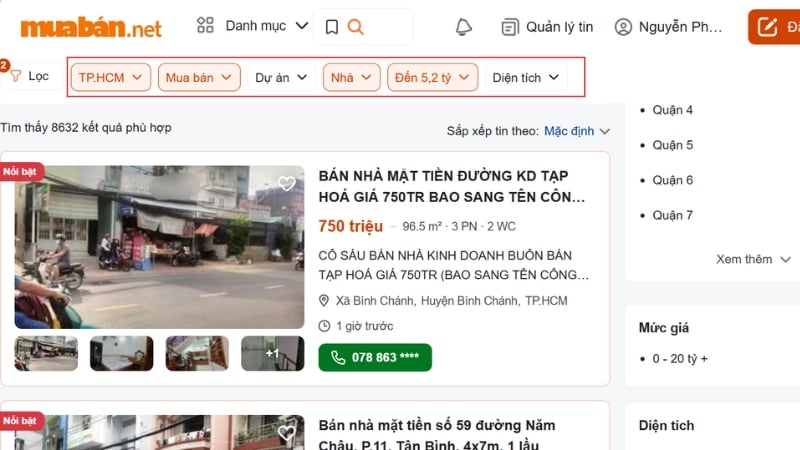The image size is (800, 450).
Task: Click the muaban.net logo
Action: 91,28
